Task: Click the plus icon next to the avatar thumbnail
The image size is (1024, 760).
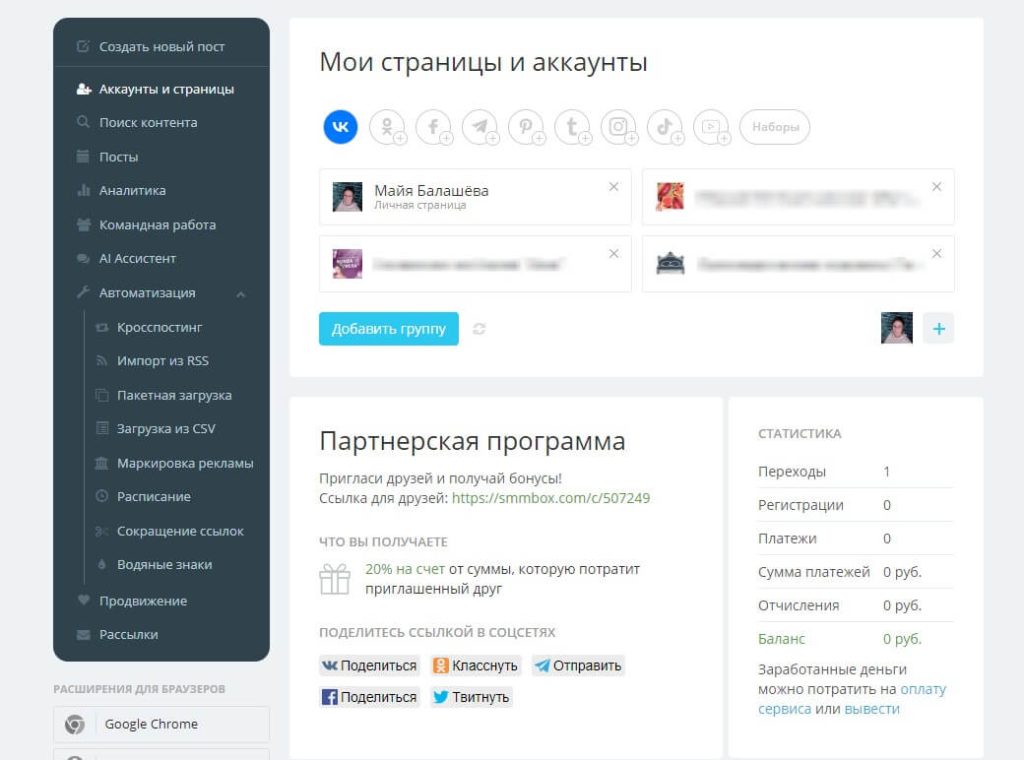Action: point(938,328)
